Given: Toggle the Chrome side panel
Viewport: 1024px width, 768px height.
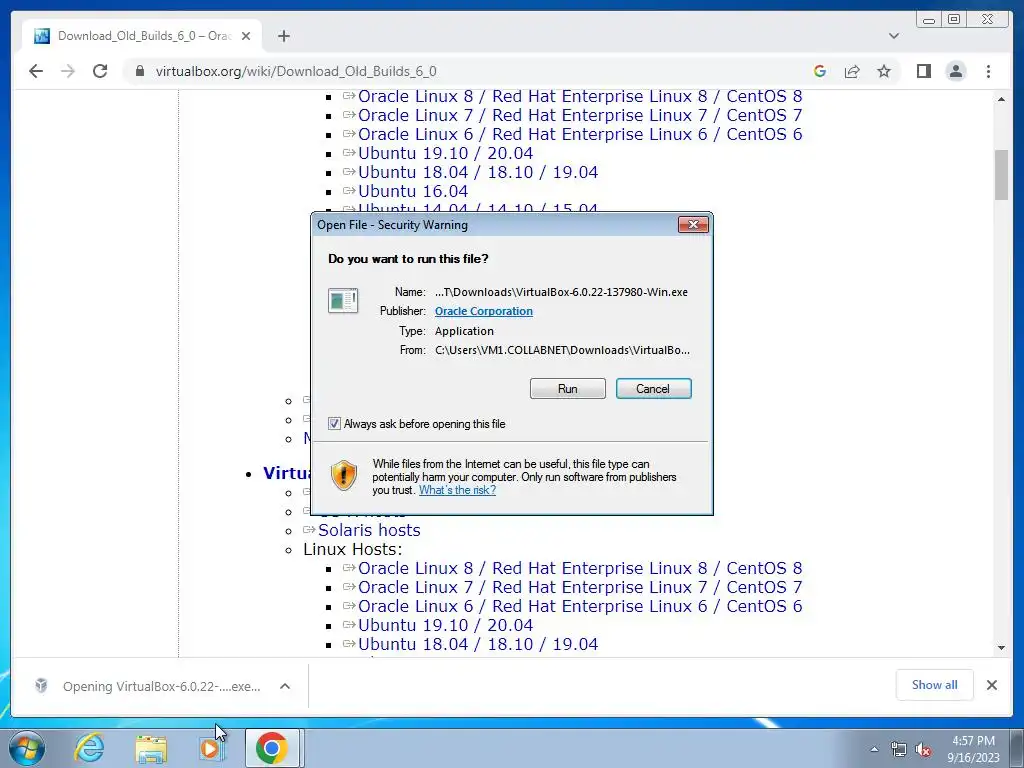Looking at the screenshot, I should [x=923, y=71].
